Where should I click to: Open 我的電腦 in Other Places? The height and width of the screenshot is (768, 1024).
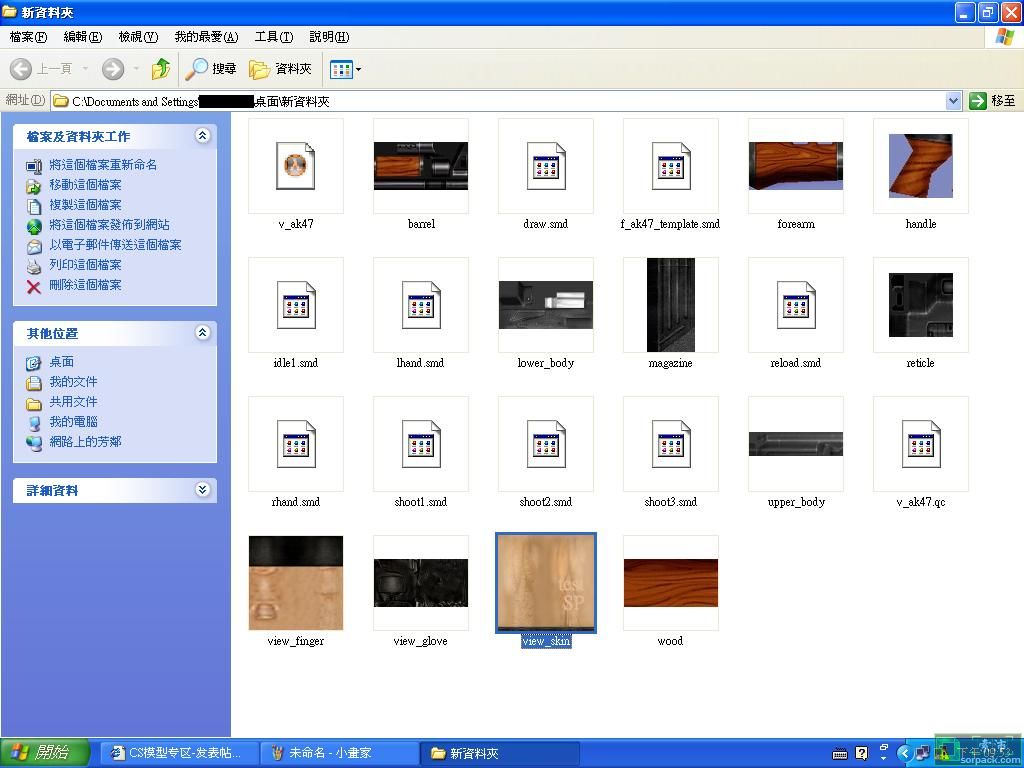(x=73, y=422)
